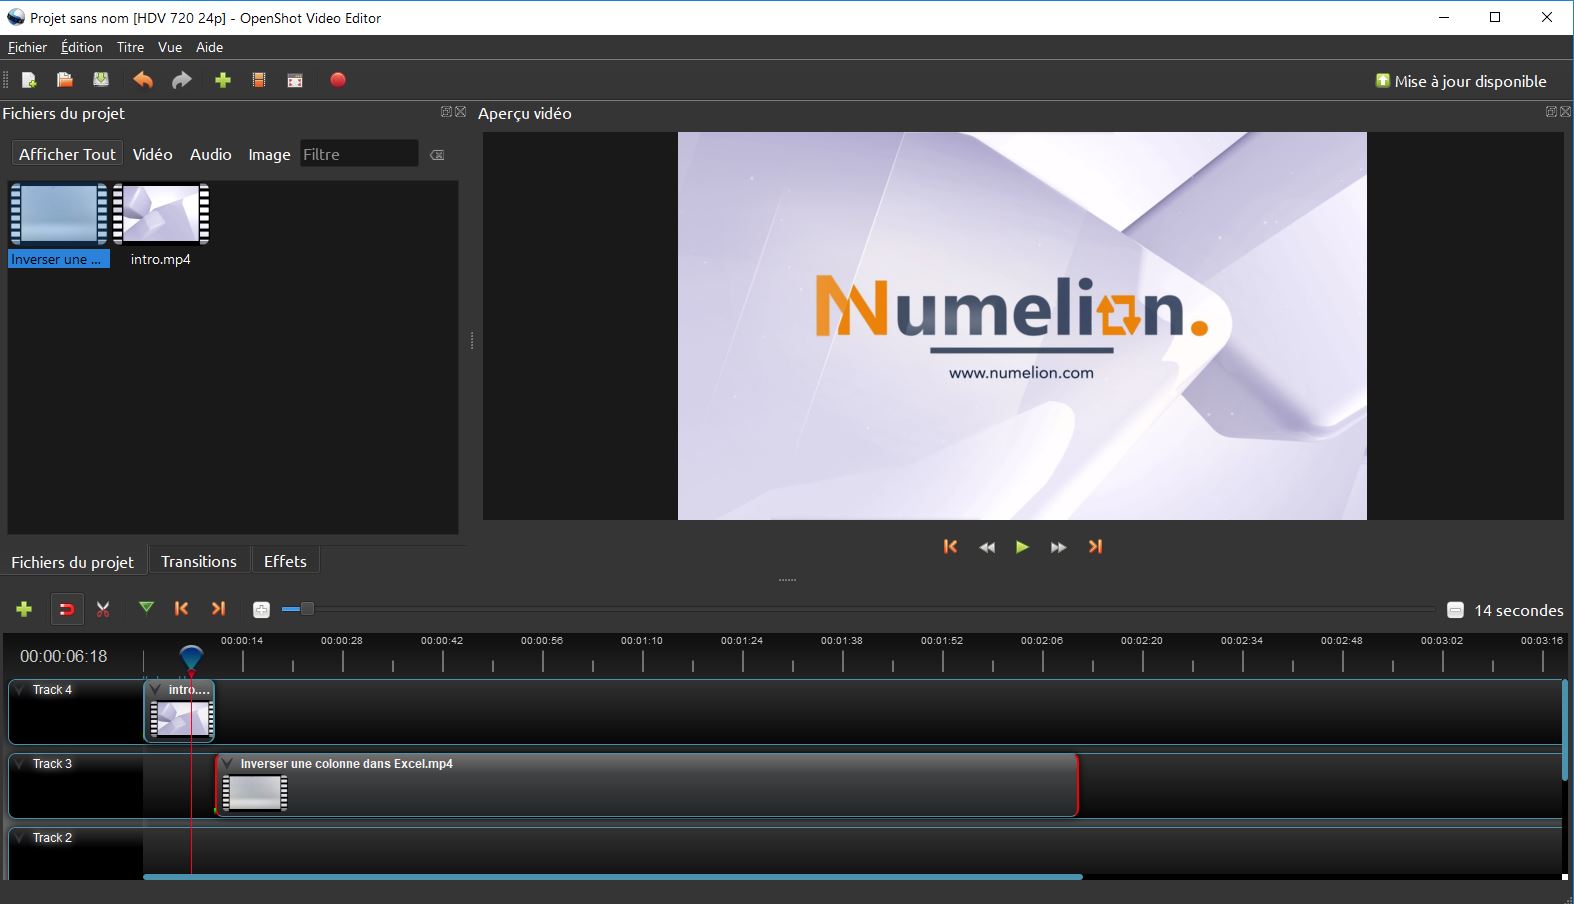This screenshot has width=1574, height=904.
Task: Jump to end of the preview
Action: pyautogui.click(x=1095, y=546)
